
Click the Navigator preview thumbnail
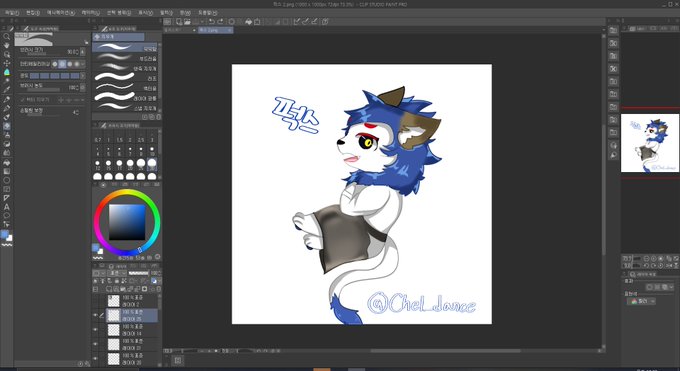coord(650,143)
